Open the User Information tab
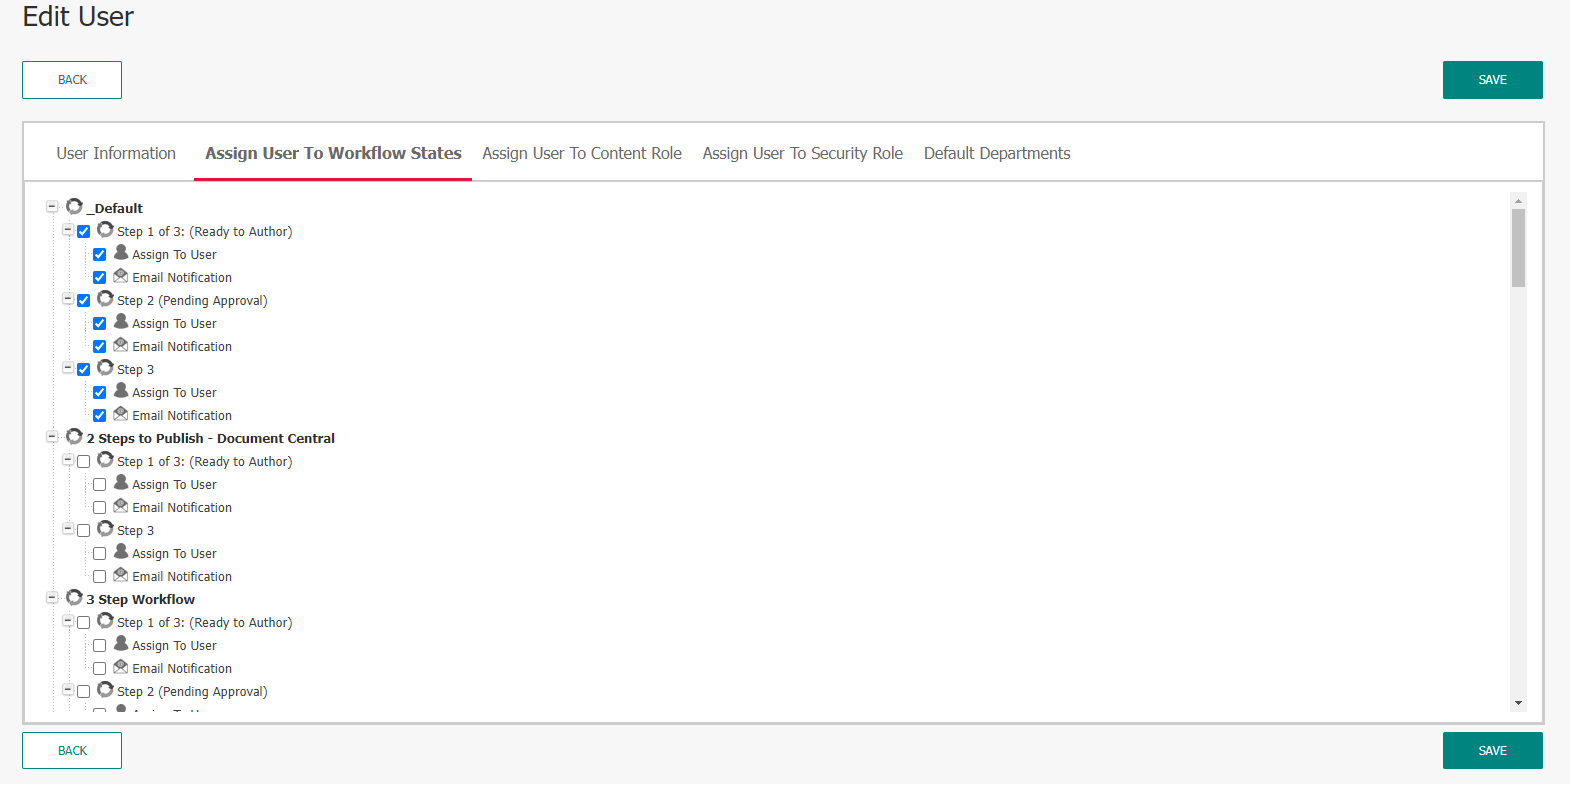1570x792 pixels. 116,153
